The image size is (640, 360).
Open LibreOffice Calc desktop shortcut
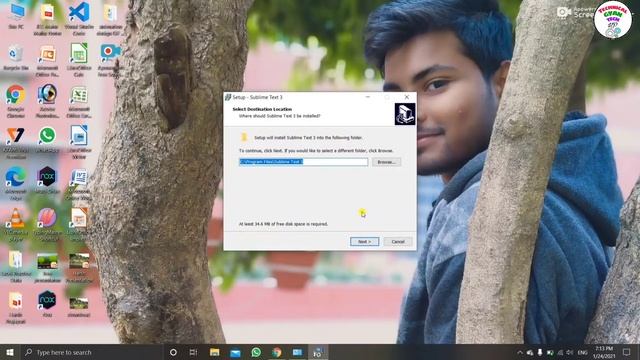tap(79, 59)
